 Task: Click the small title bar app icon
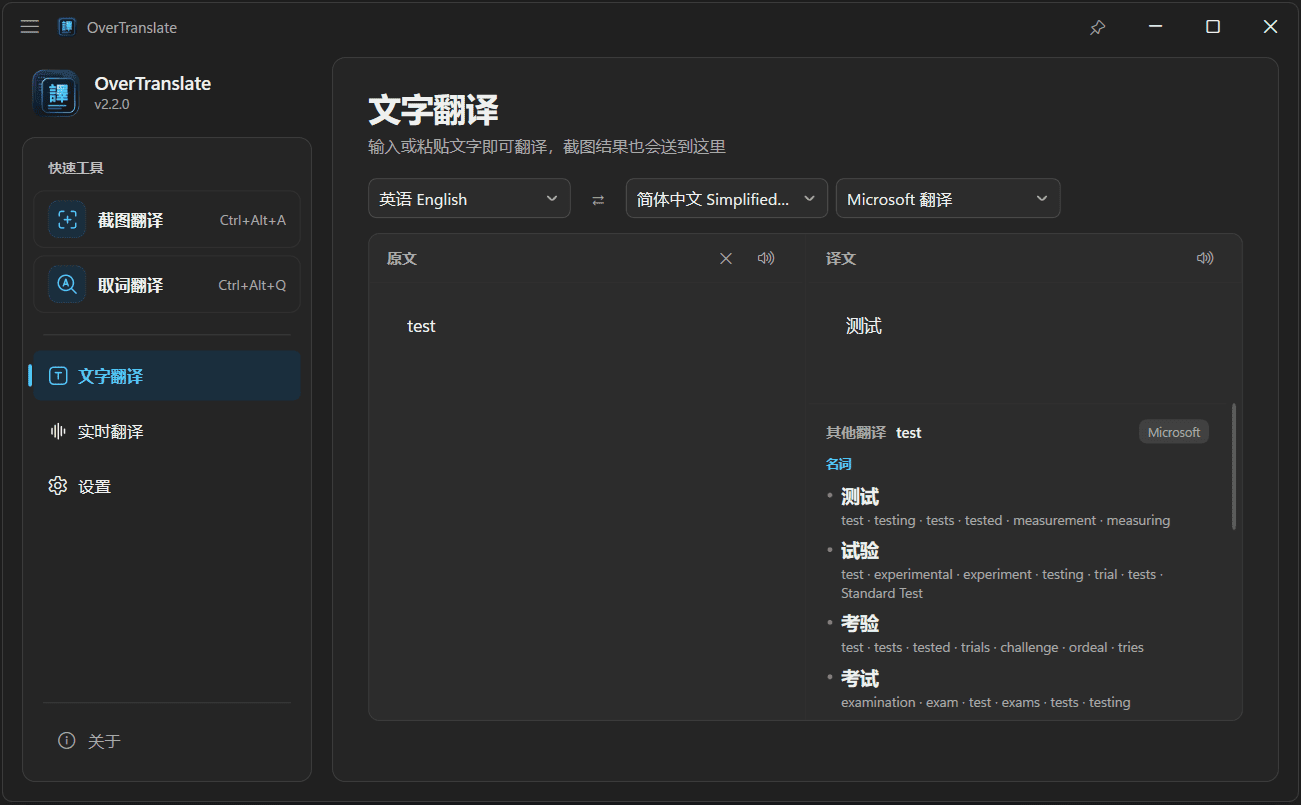67,27
